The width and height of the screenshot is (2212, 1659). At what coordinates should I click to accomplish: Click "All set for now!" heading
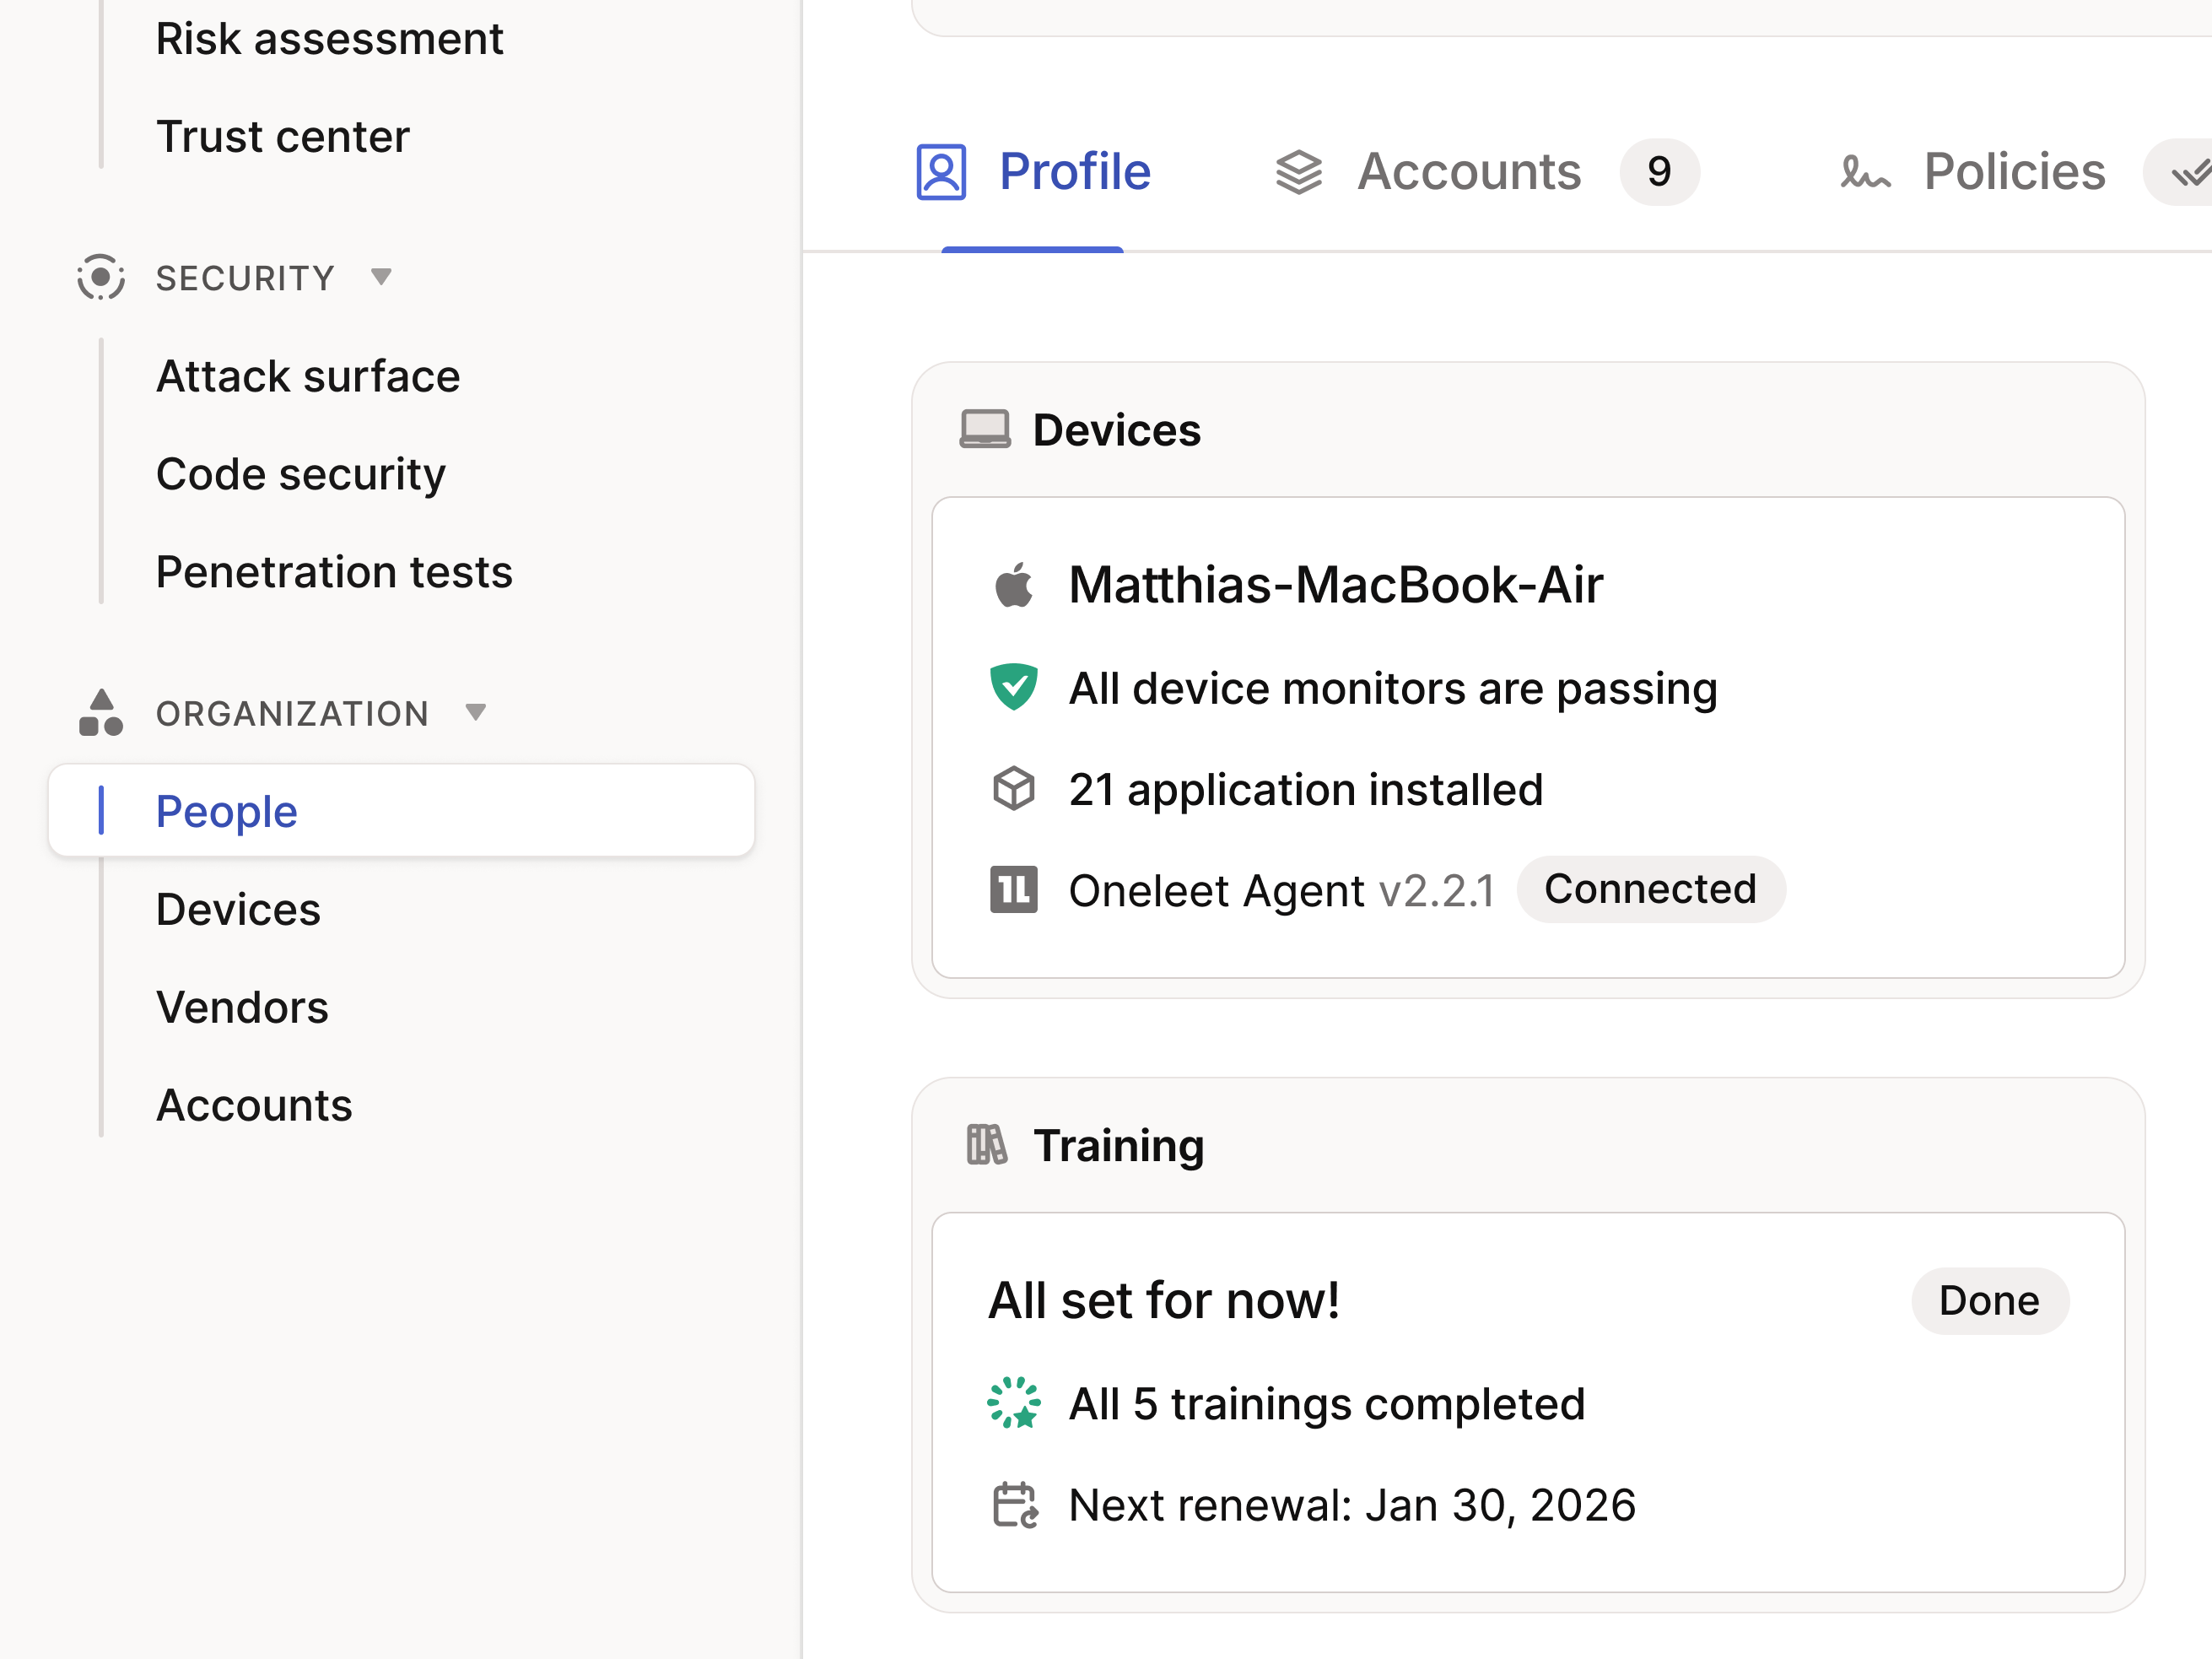click(x=1164, y=1301)
